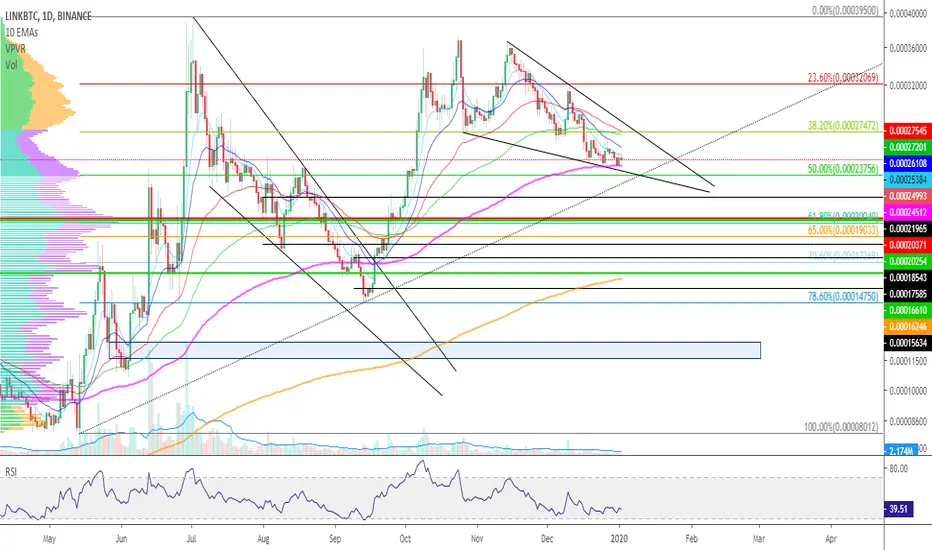Click the Jul label on time axis
932x550 pixels.
pos(191,539)
